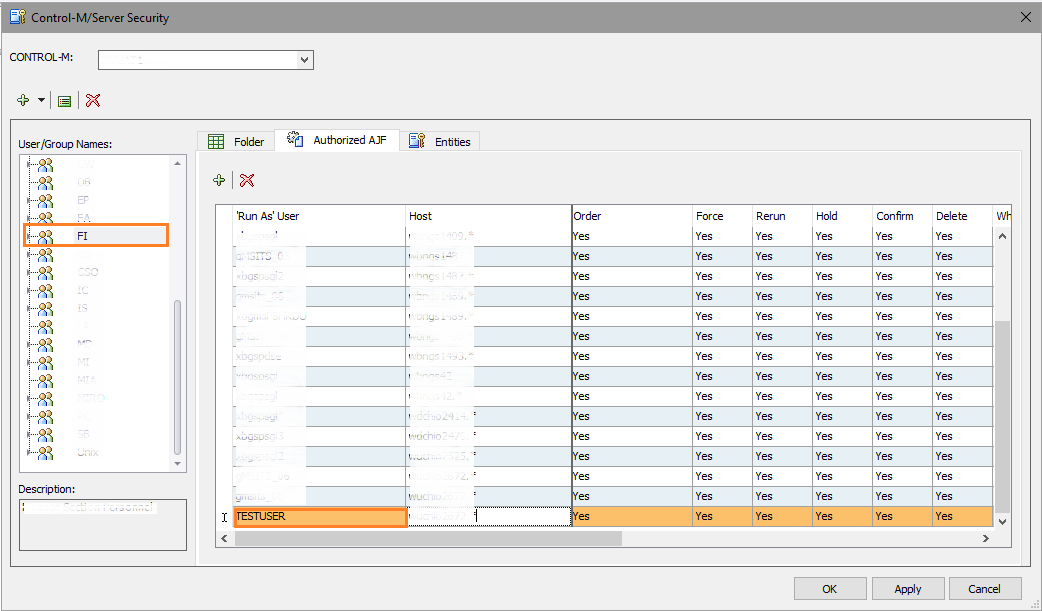Click the top toolbar red delete icon

point(93,100)
